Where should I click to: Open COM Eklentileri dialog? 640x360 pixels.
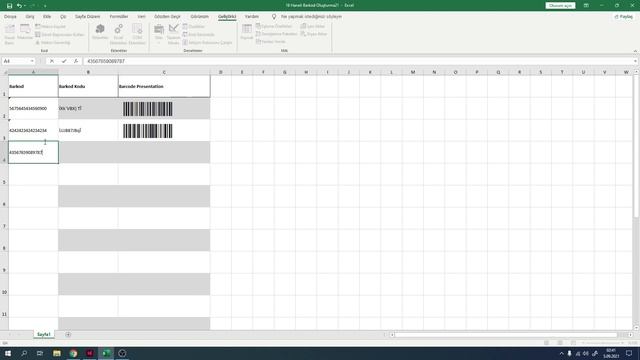click(x=137, y=34)
